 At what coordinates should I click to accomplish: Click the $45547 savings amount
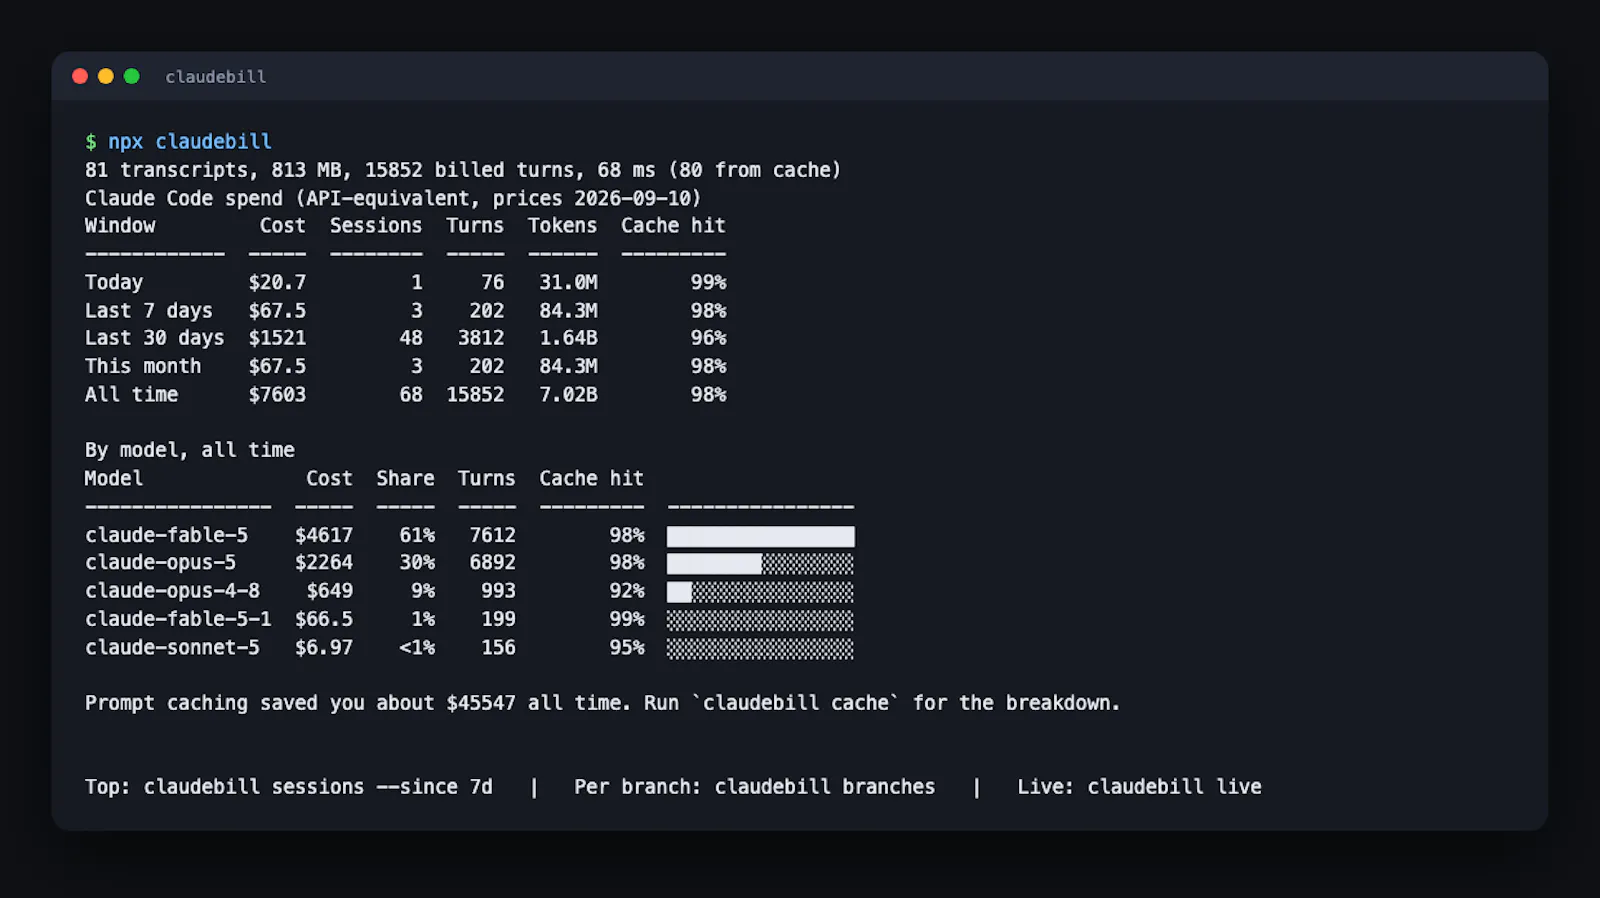pos(481,704)
